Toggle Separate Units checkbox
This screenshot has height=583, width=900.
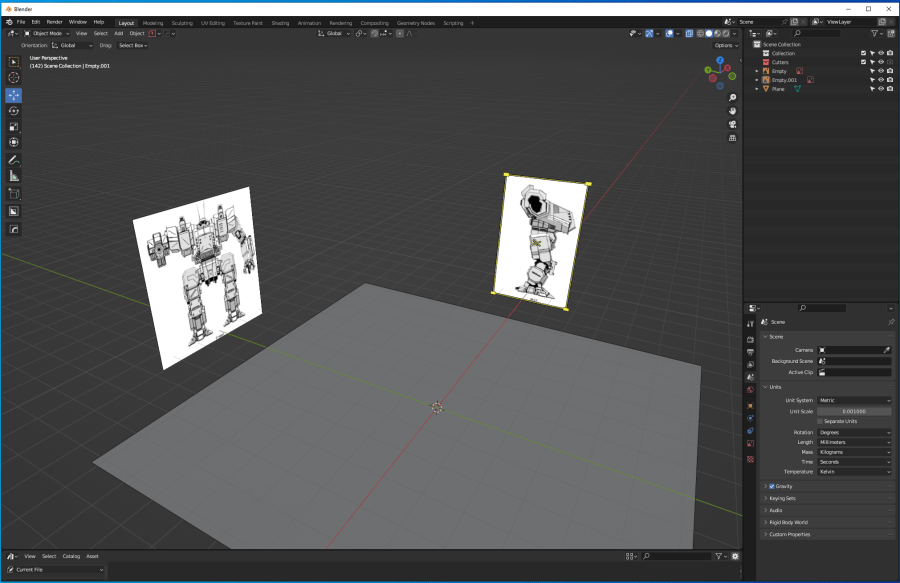tap(820, 421)
